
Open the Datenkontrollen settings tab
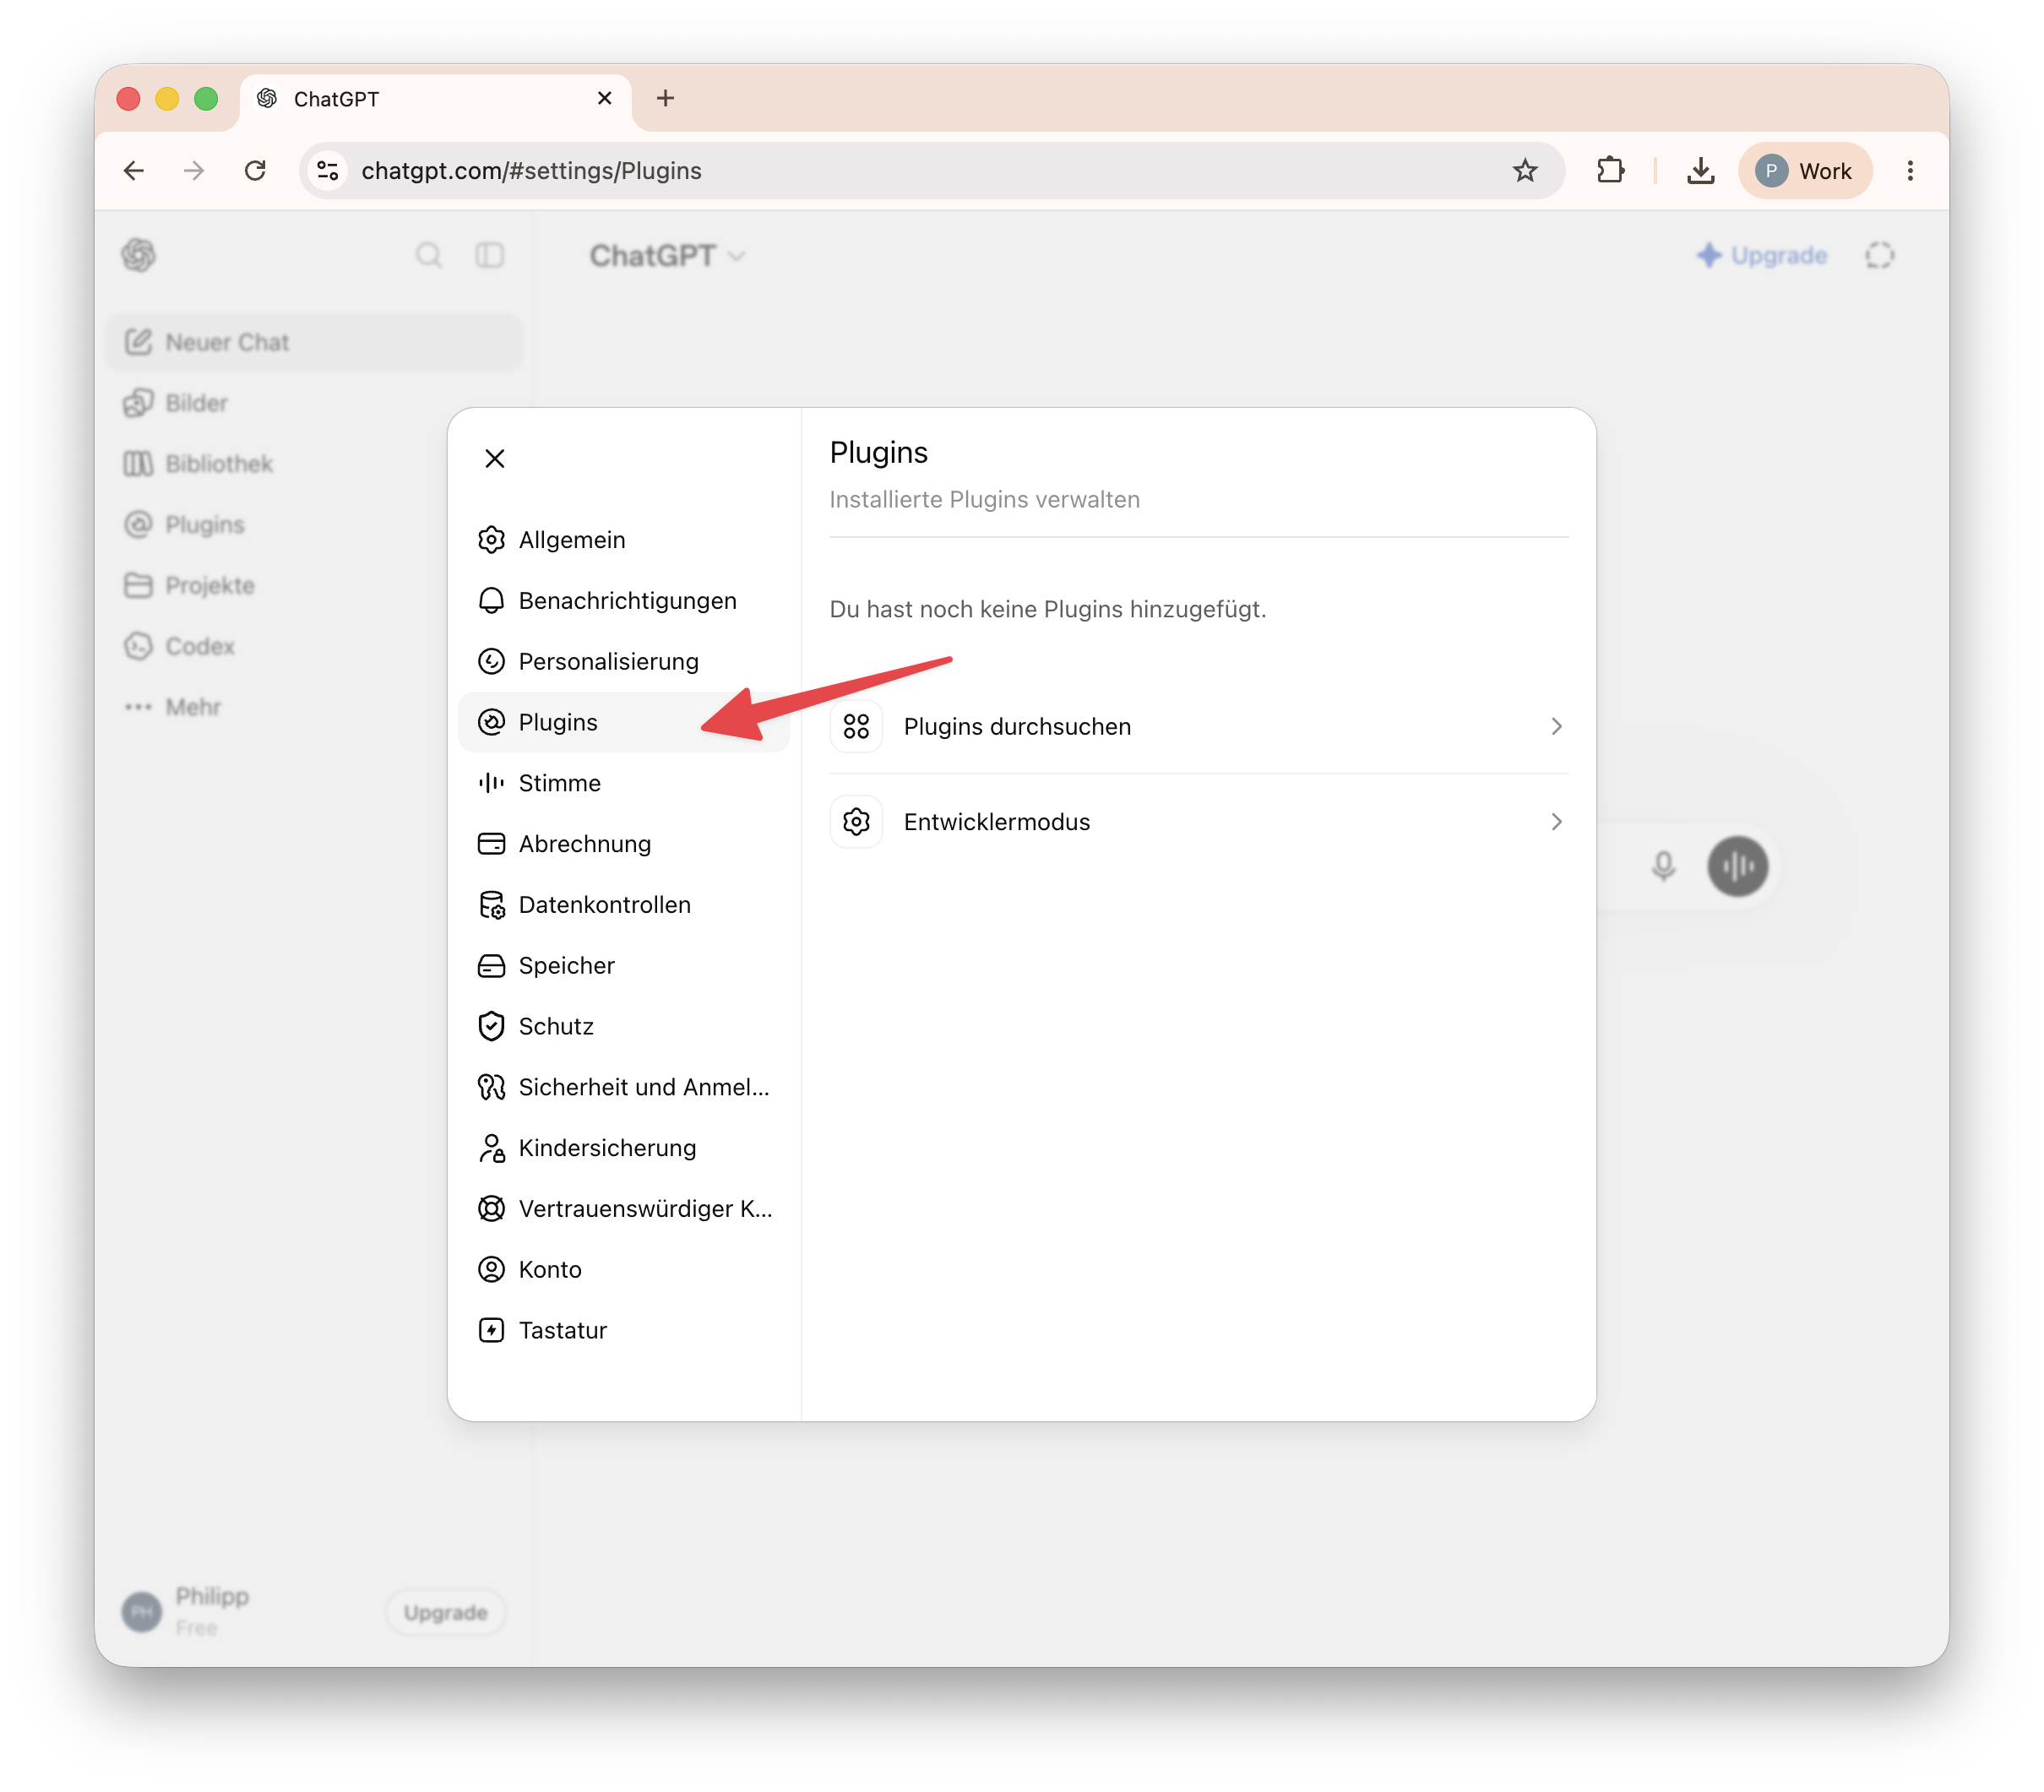[623, 905]
